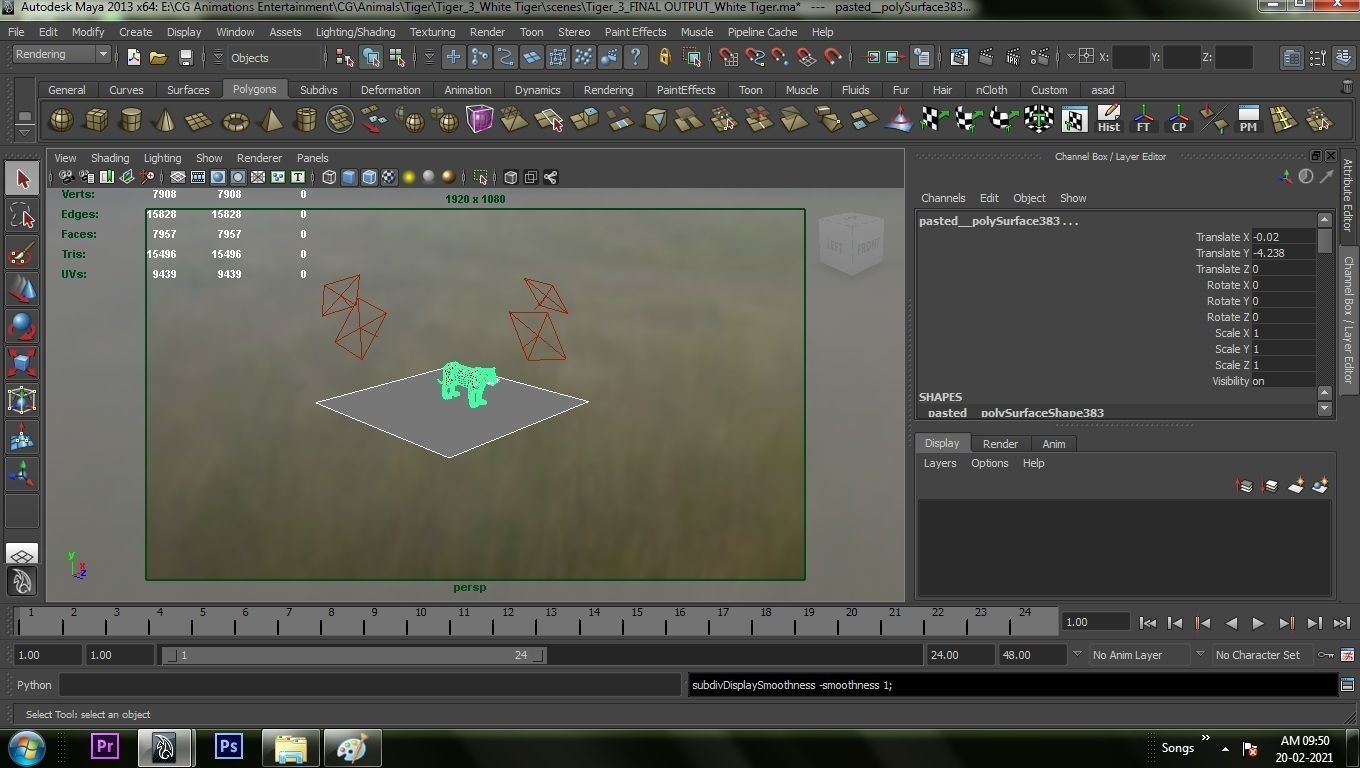1360x768 pixels.
Task: Open the Render layer tab
Action: click(1000, 444)
